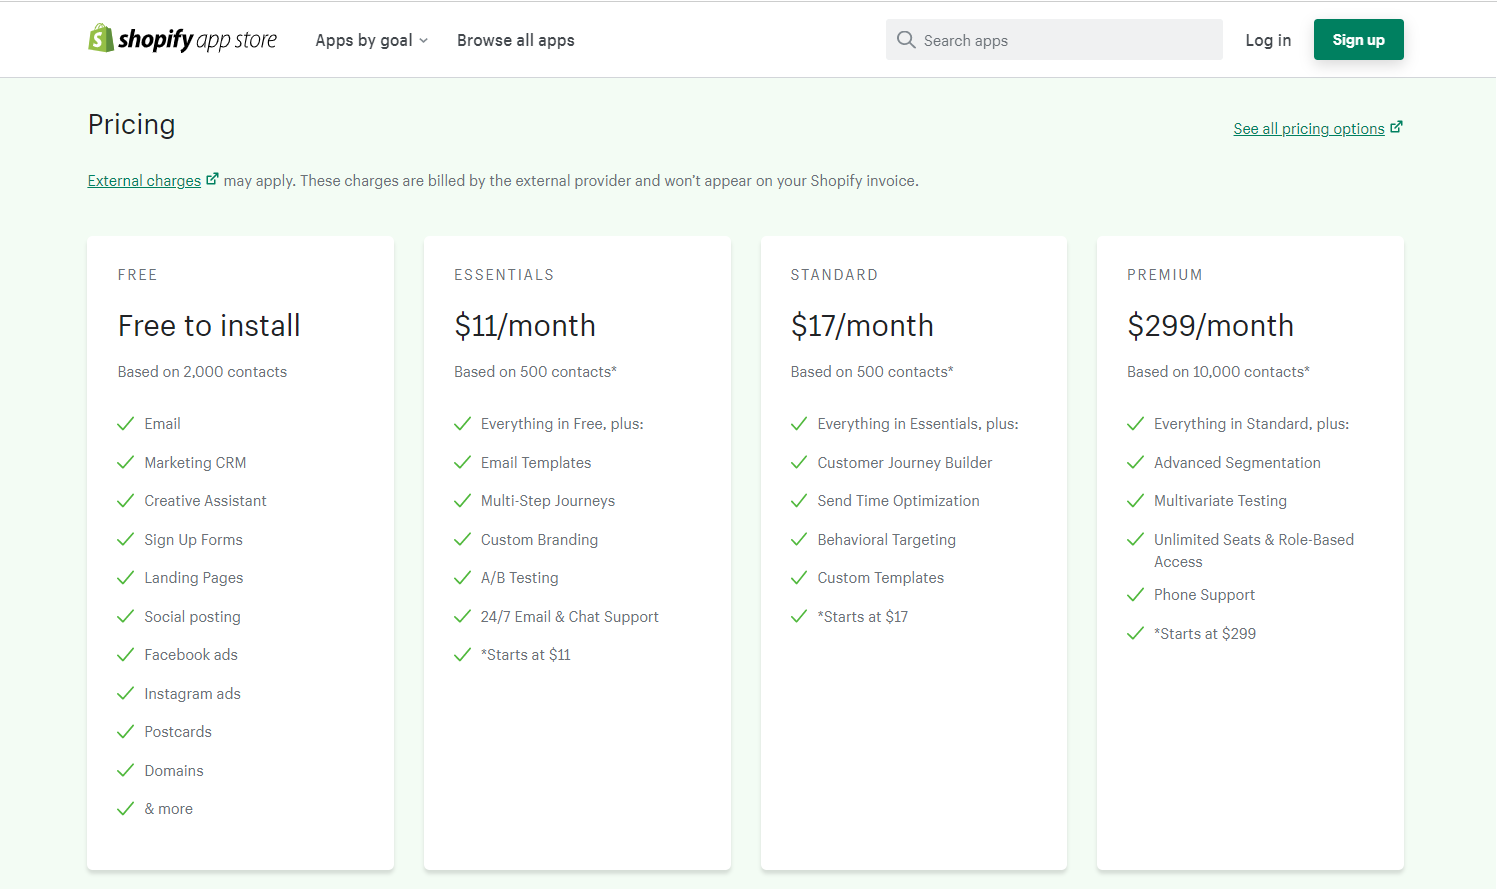Click the checkmark beside A/B Testing
This screenshot has height=889, width=1497.
tap(462, 578)
